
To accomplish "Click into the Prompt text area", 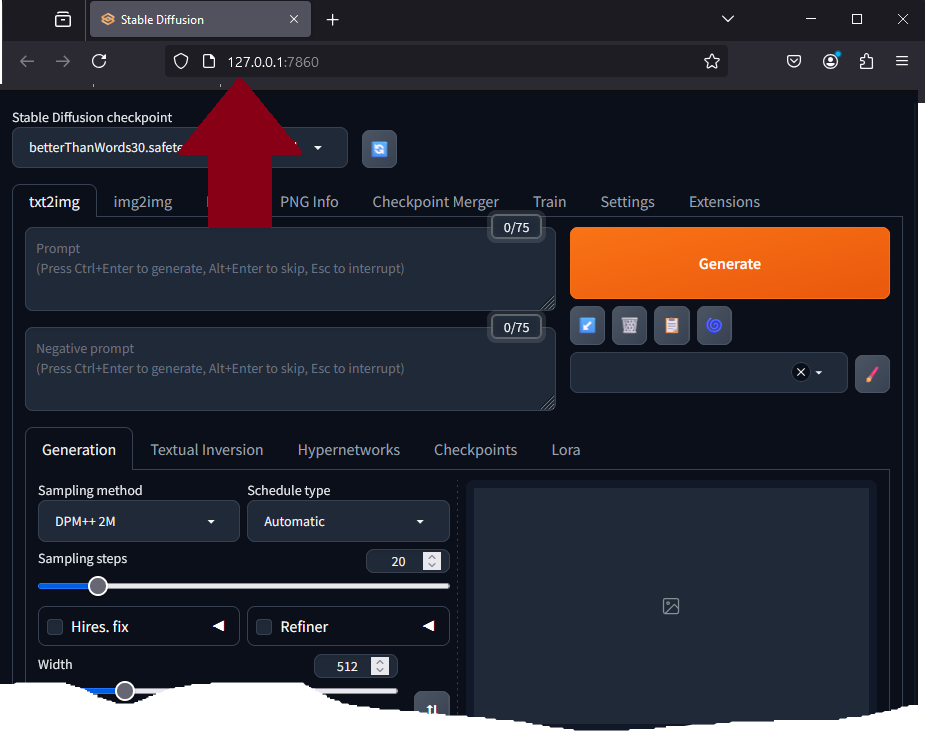I will (290, 269).
